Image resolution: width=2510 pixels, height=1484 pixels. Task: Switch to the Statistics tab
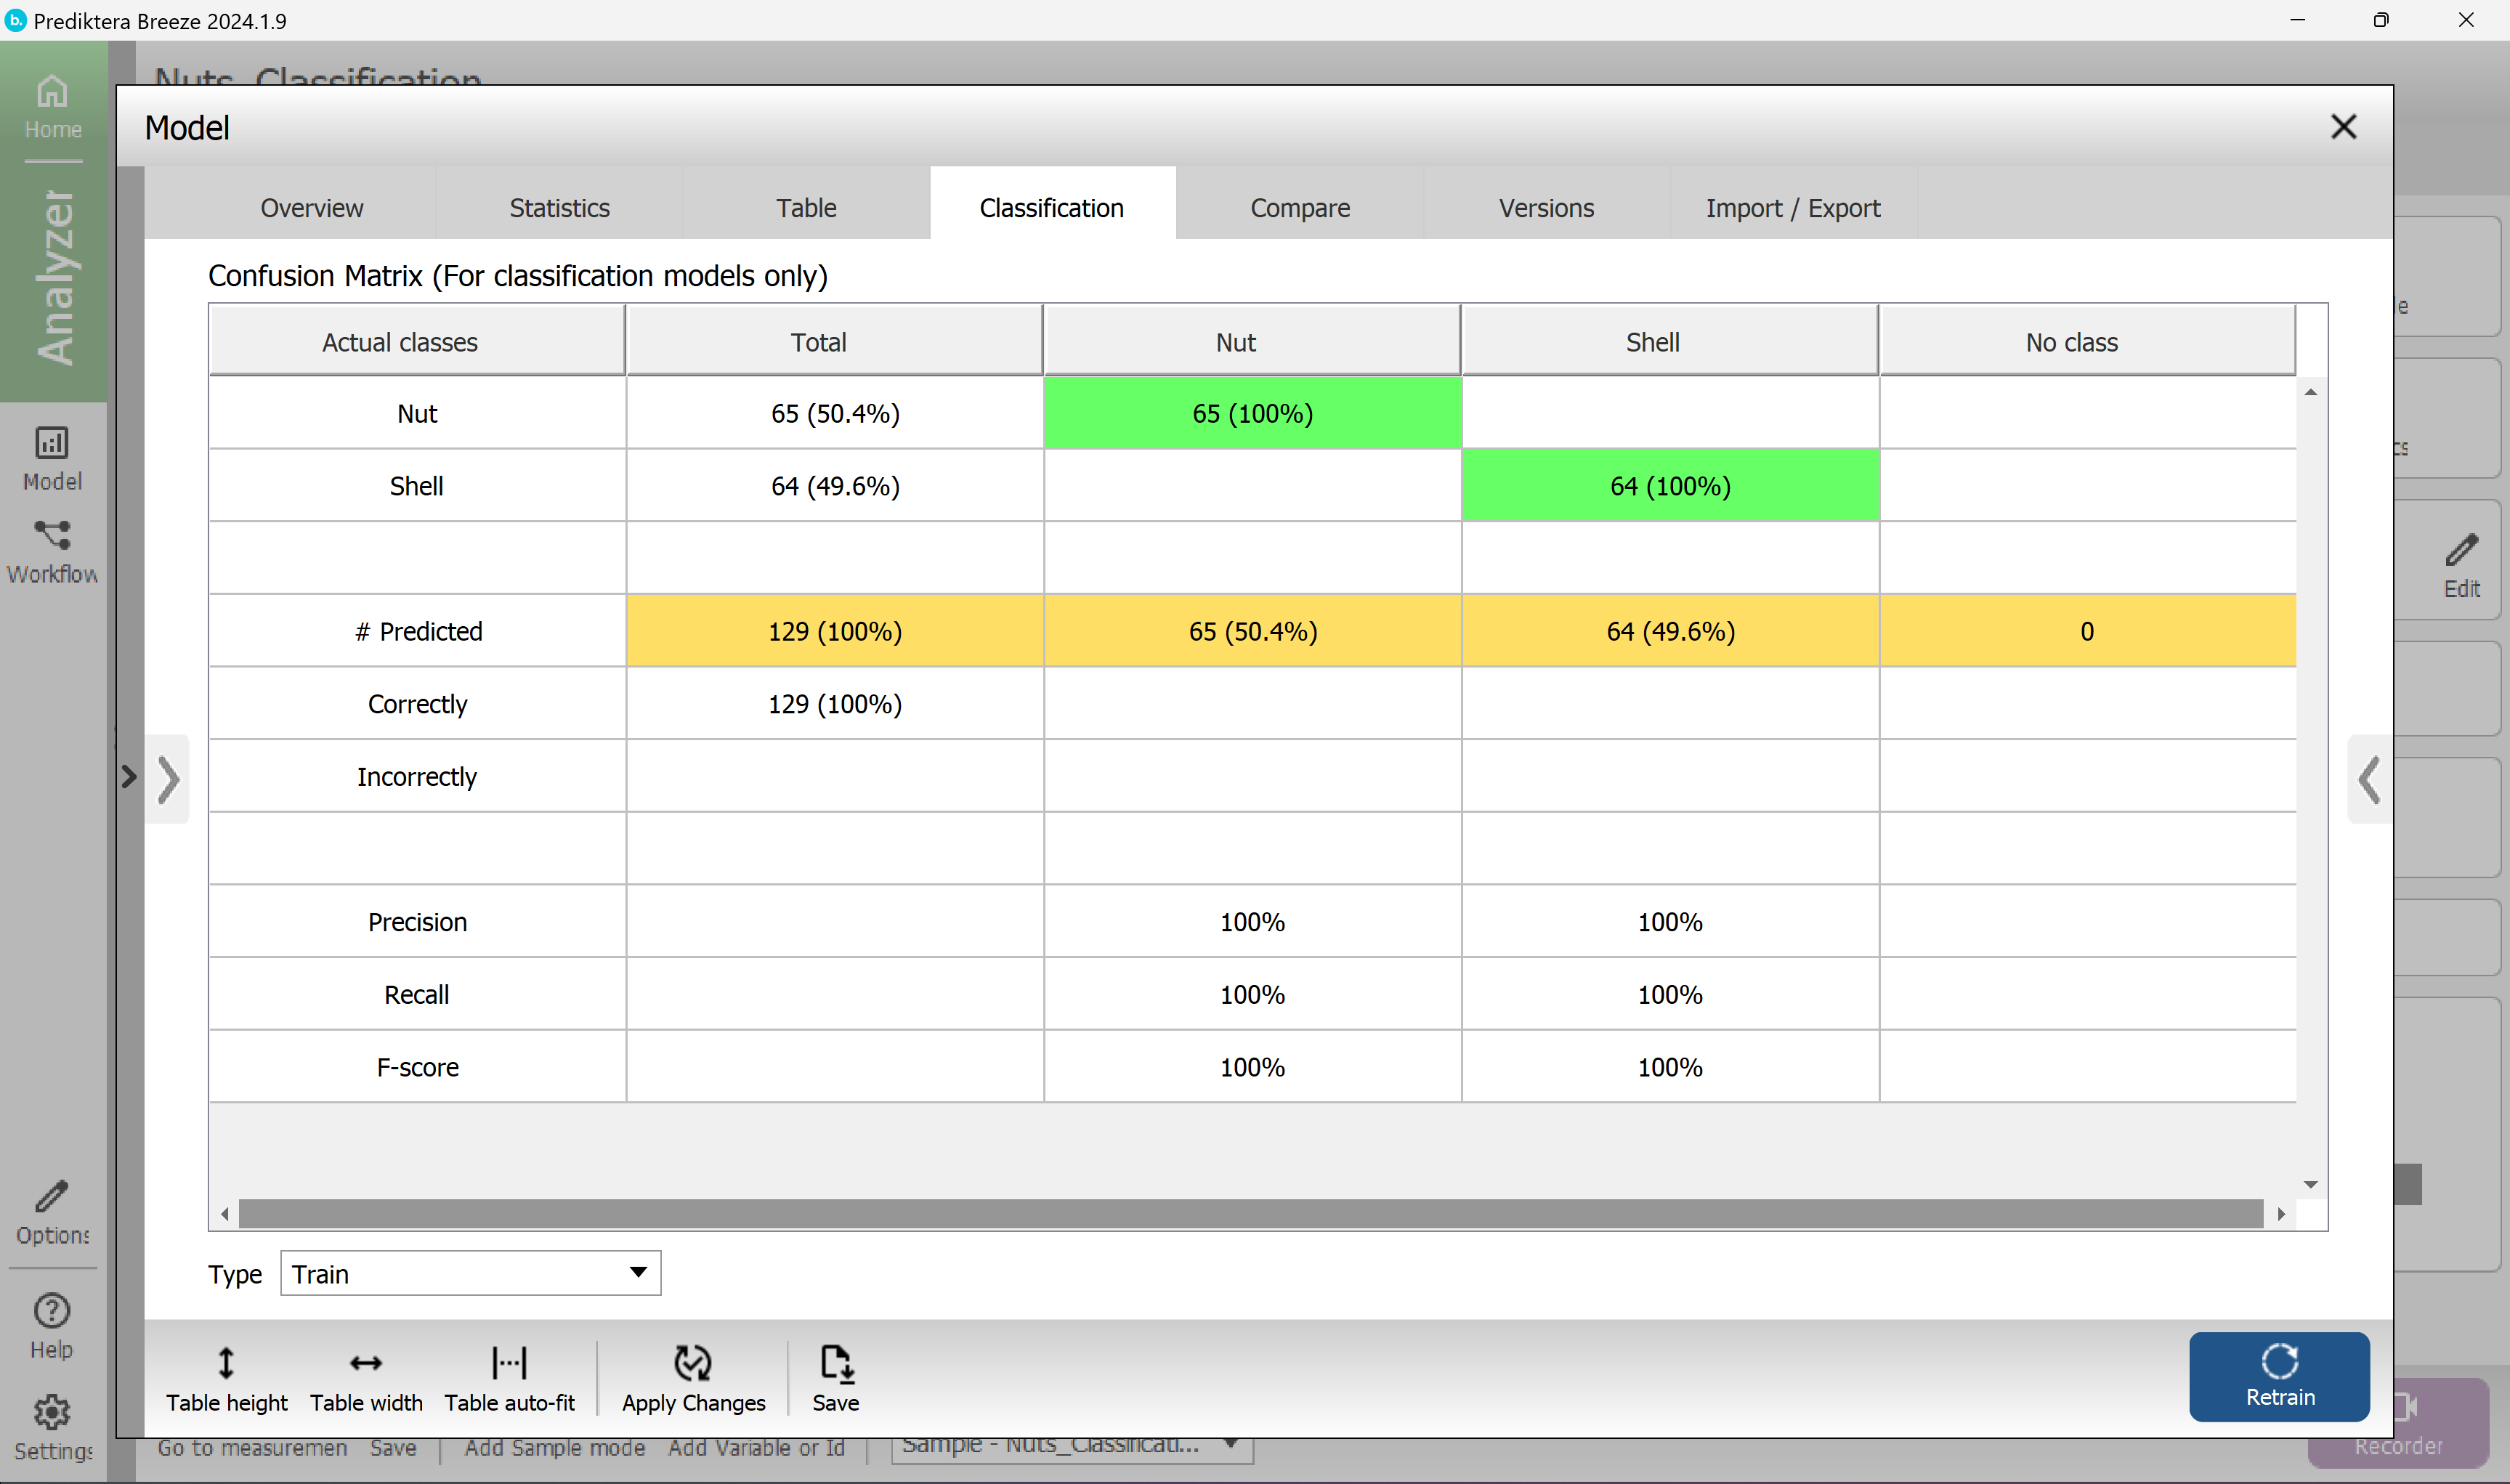click(x=559, y=208)
